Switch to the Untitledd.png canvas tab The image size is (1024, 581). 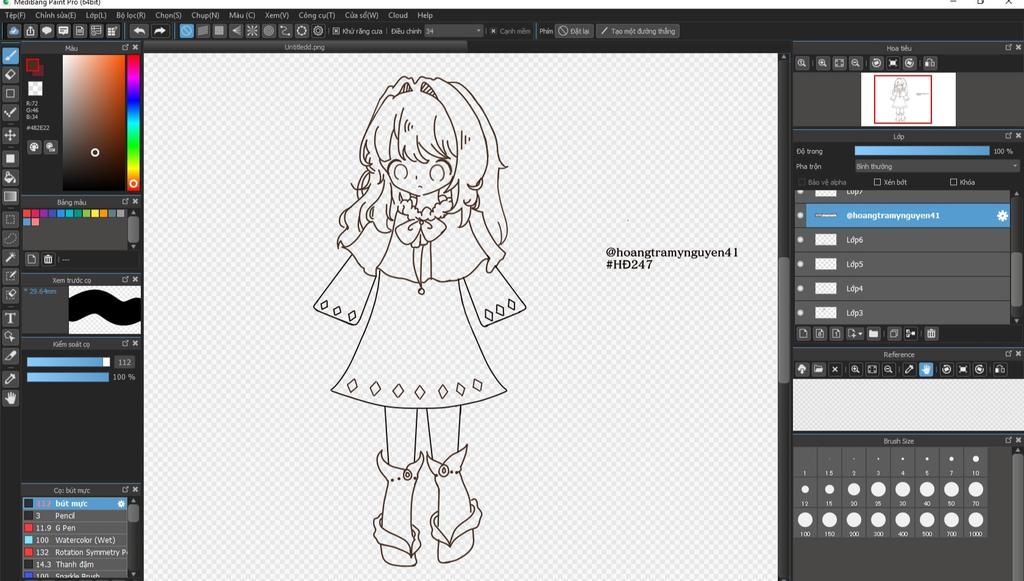click(x=305, y=47)
